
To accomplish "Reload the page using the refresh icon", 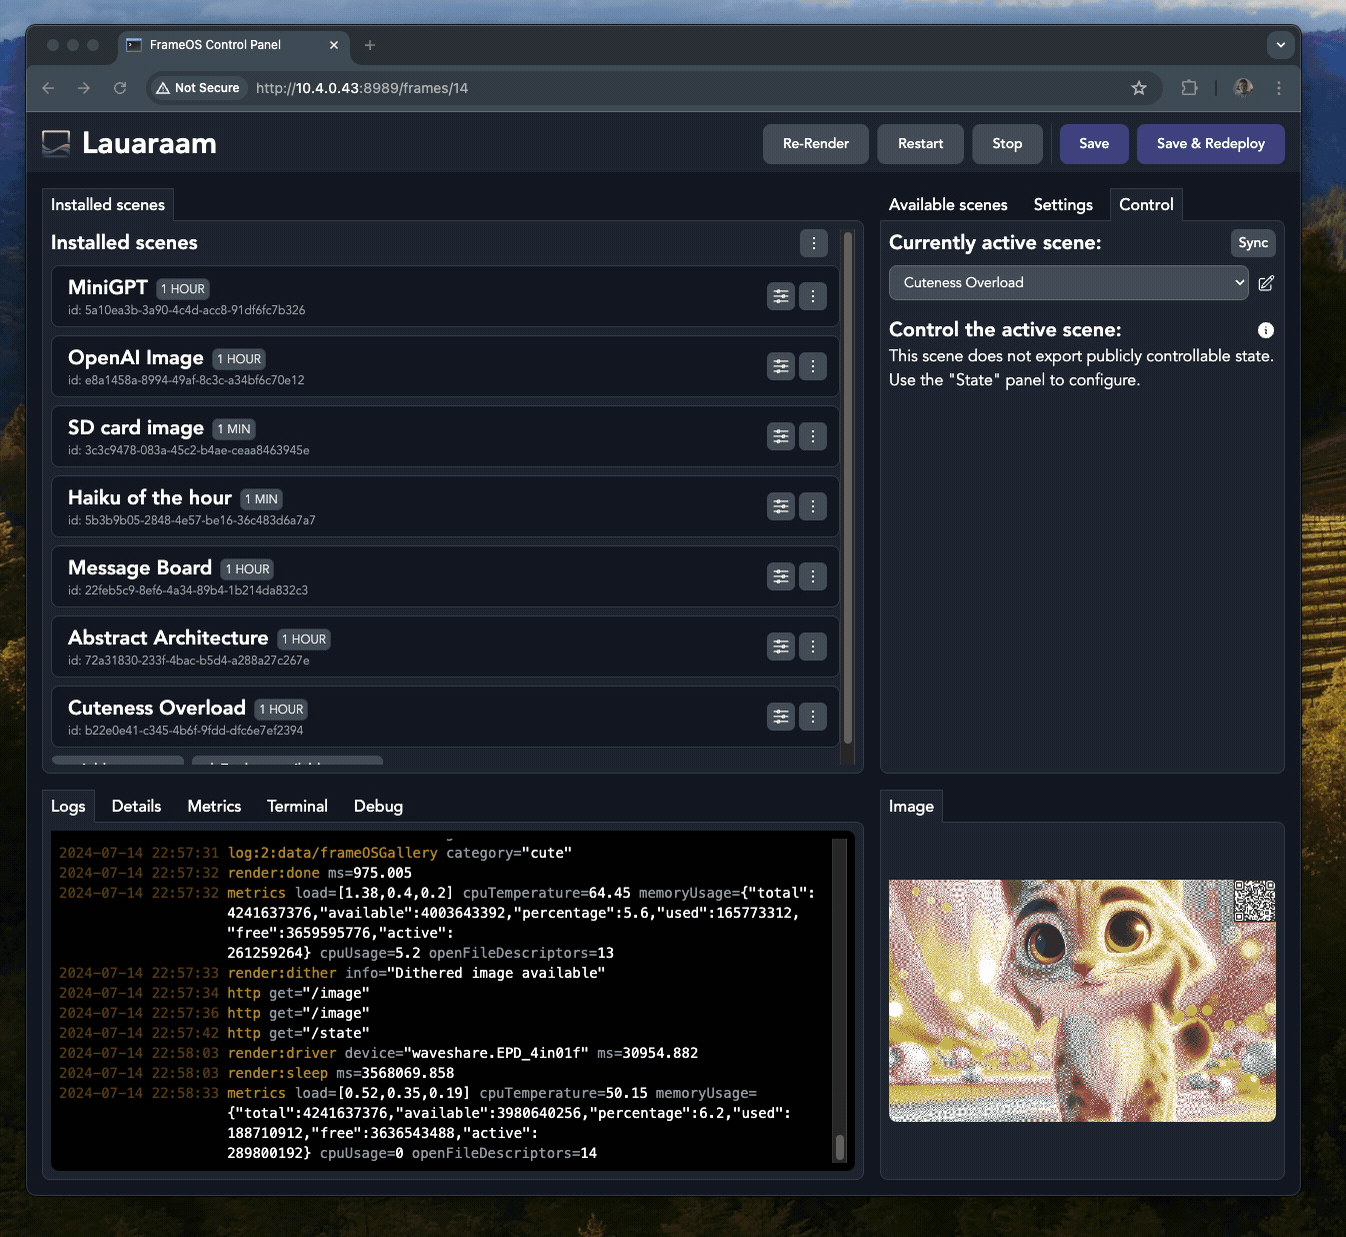I will 120,88.
